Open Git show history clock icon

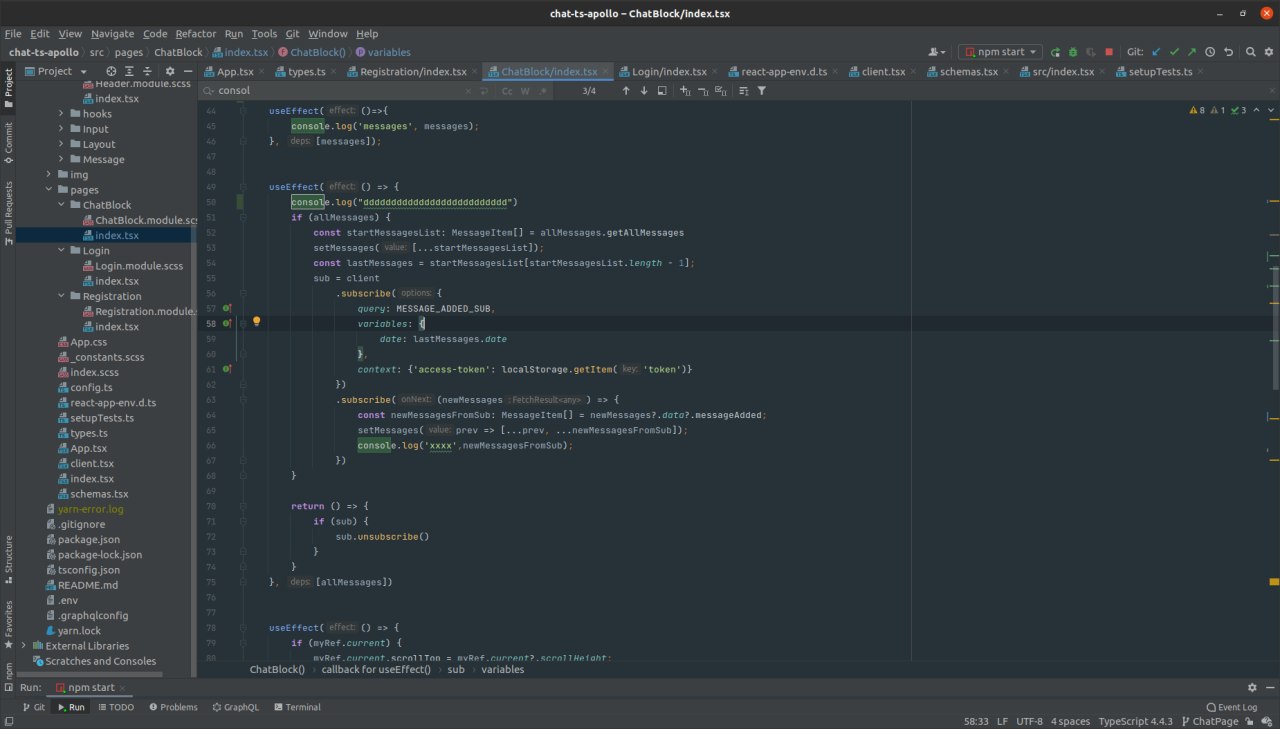1210,52
